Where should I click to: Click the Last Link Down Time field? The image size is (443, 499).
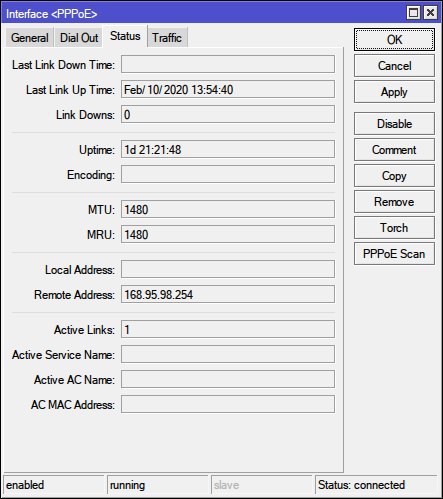228,64
